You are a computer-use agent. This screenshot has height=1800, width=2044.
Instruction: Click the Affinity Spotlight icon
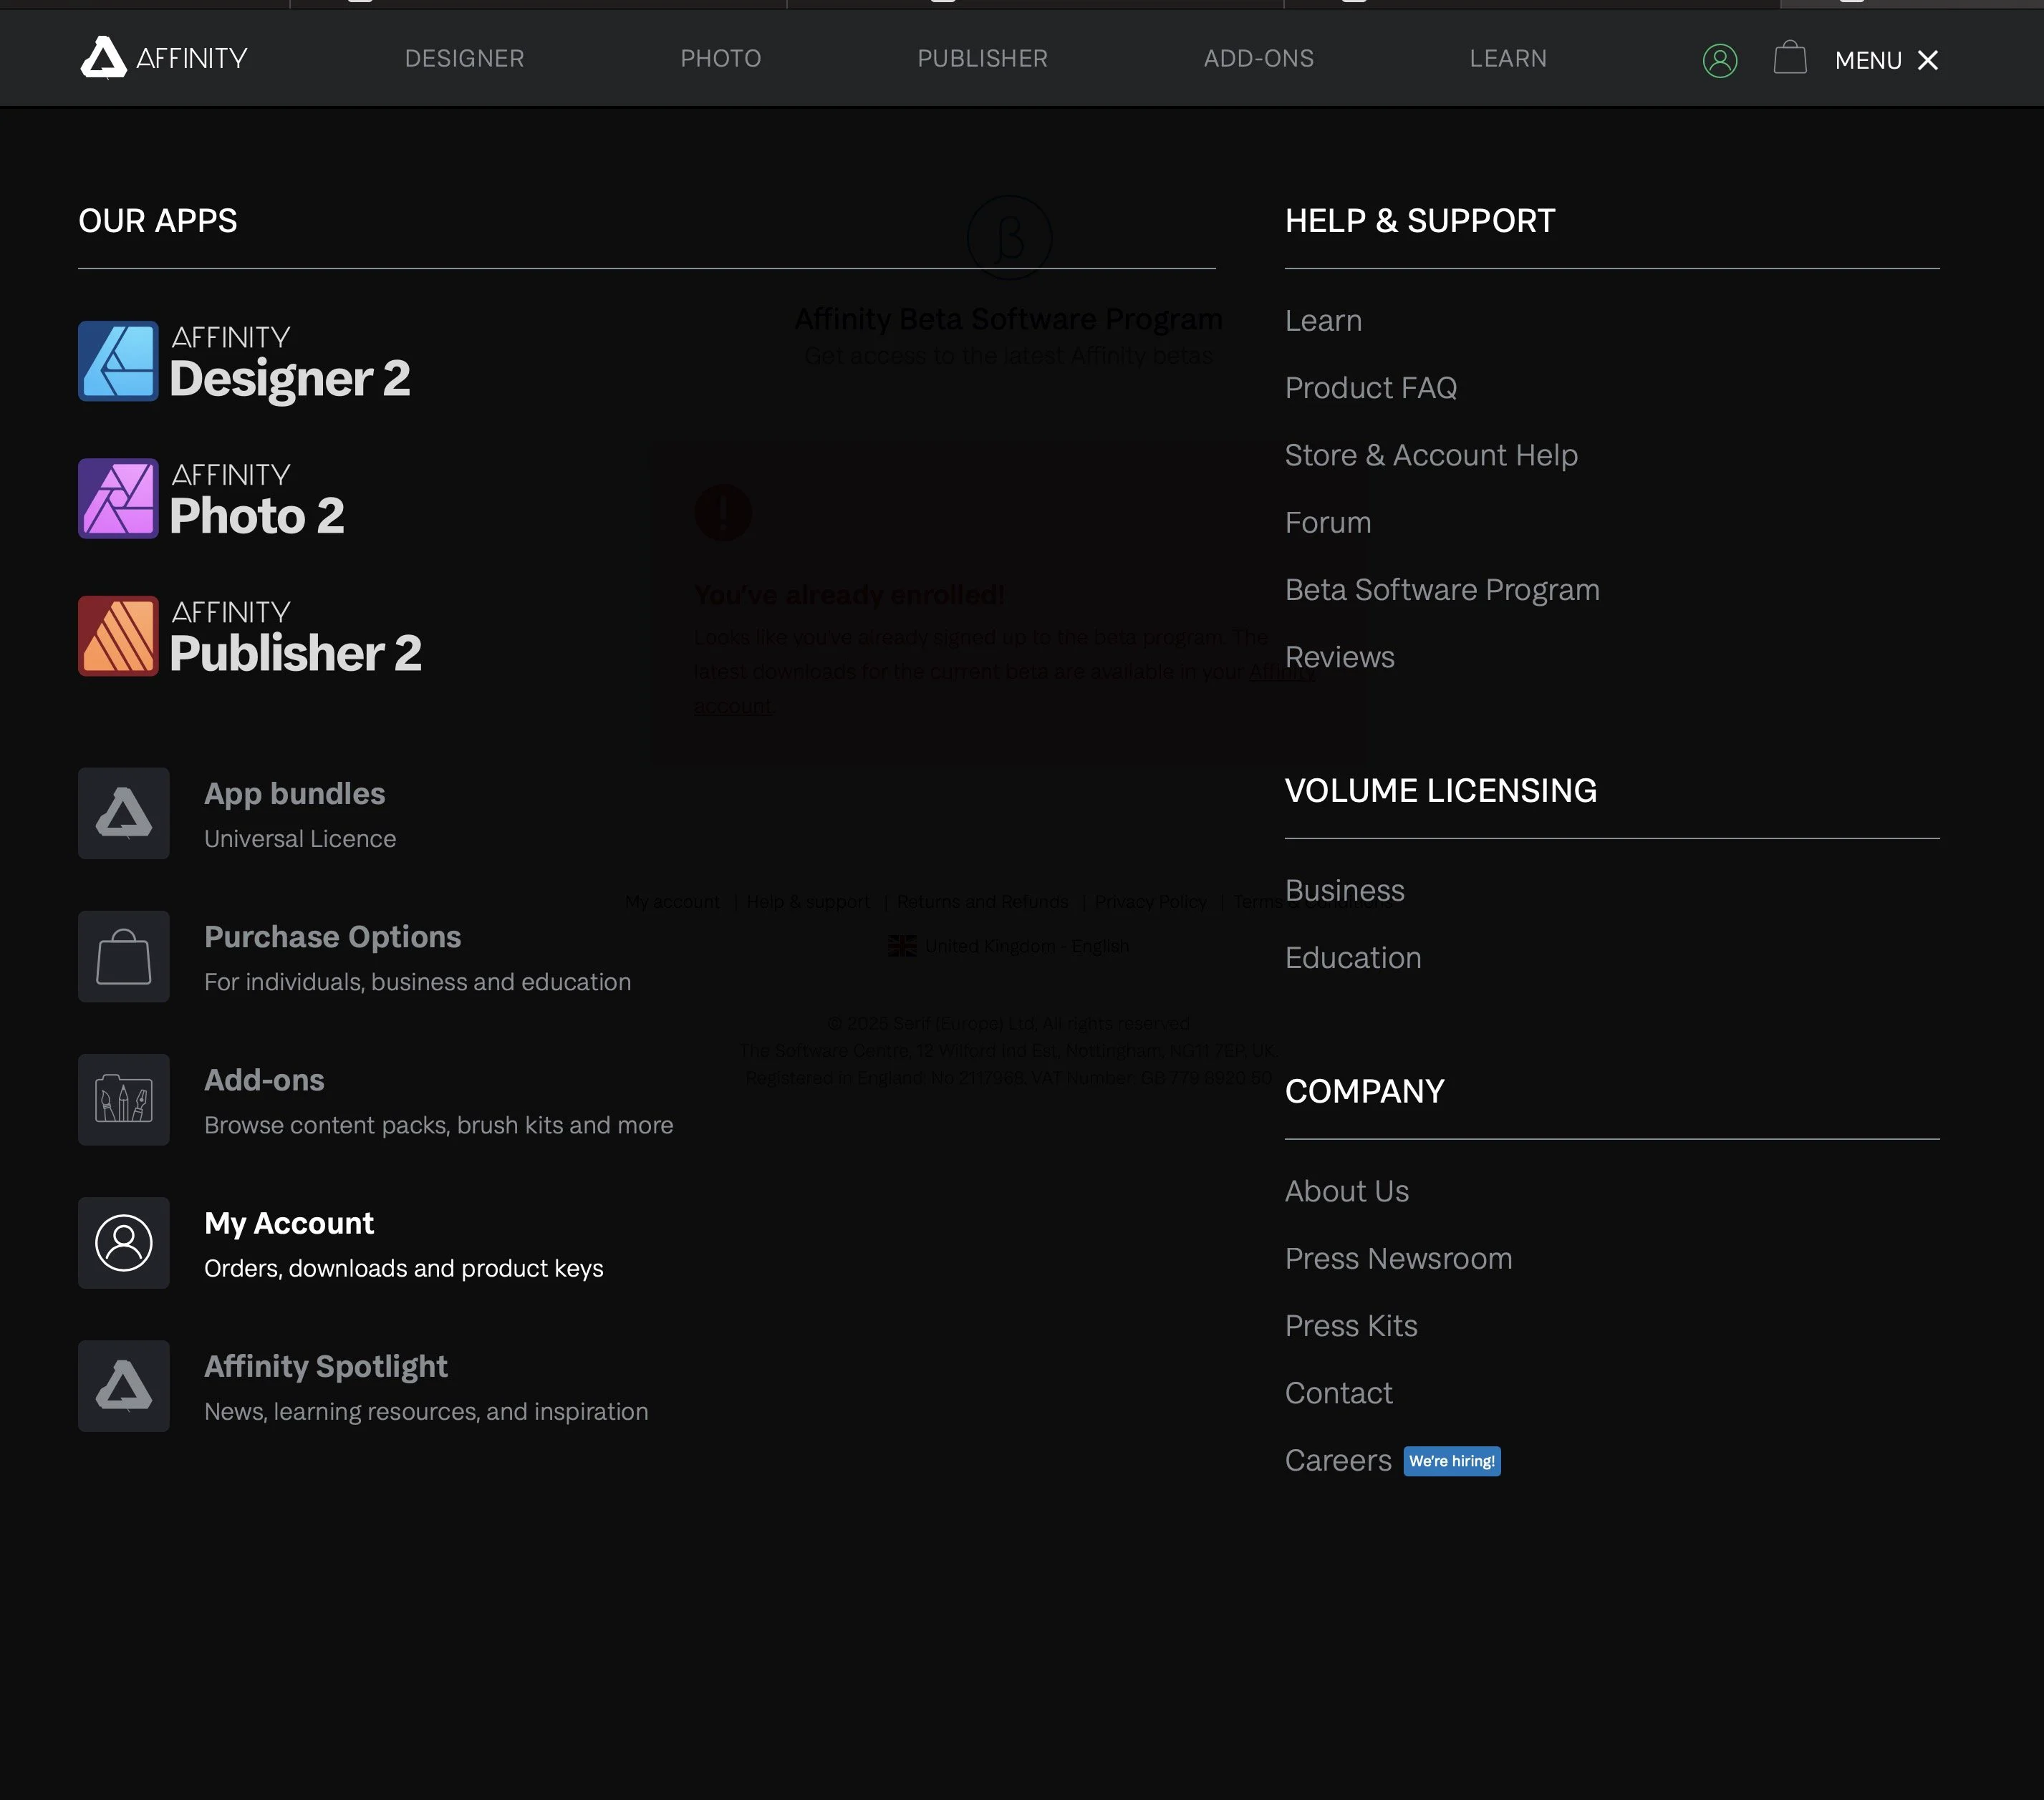coord(124,1386)
